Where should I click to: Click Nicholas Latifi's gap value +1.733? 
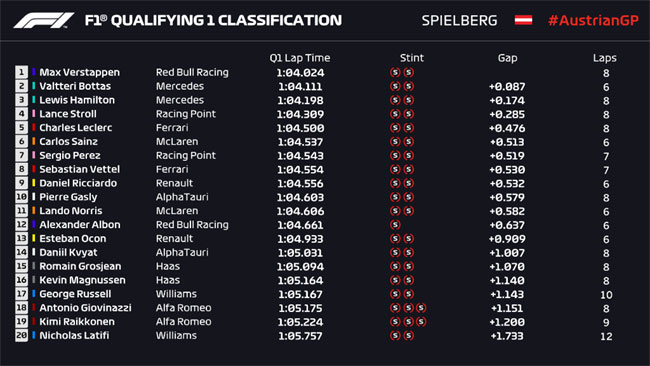point(507,336)
